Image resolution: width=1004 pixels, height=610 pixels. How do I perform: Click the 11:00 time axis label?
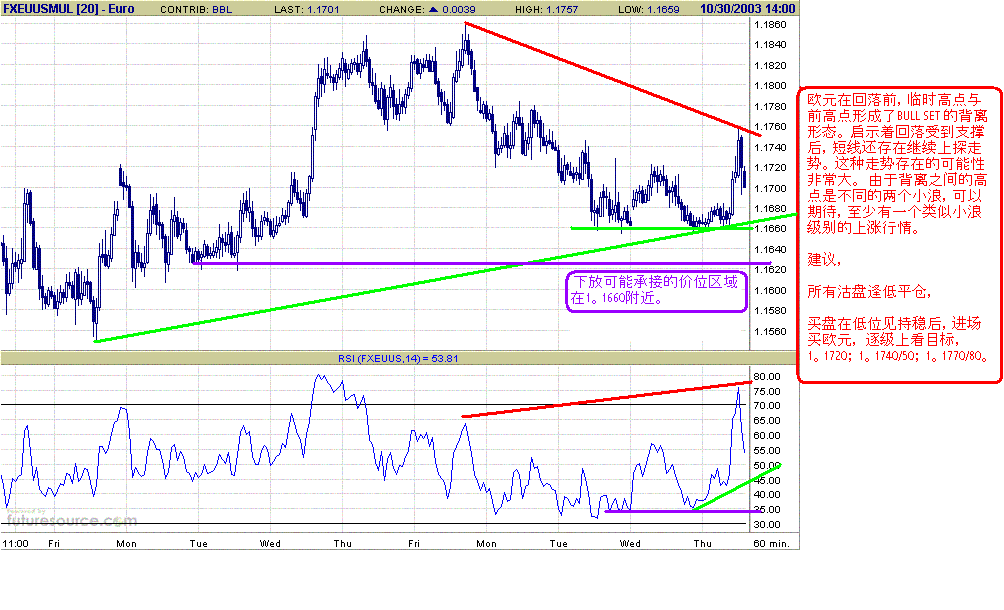pos(15,543)
